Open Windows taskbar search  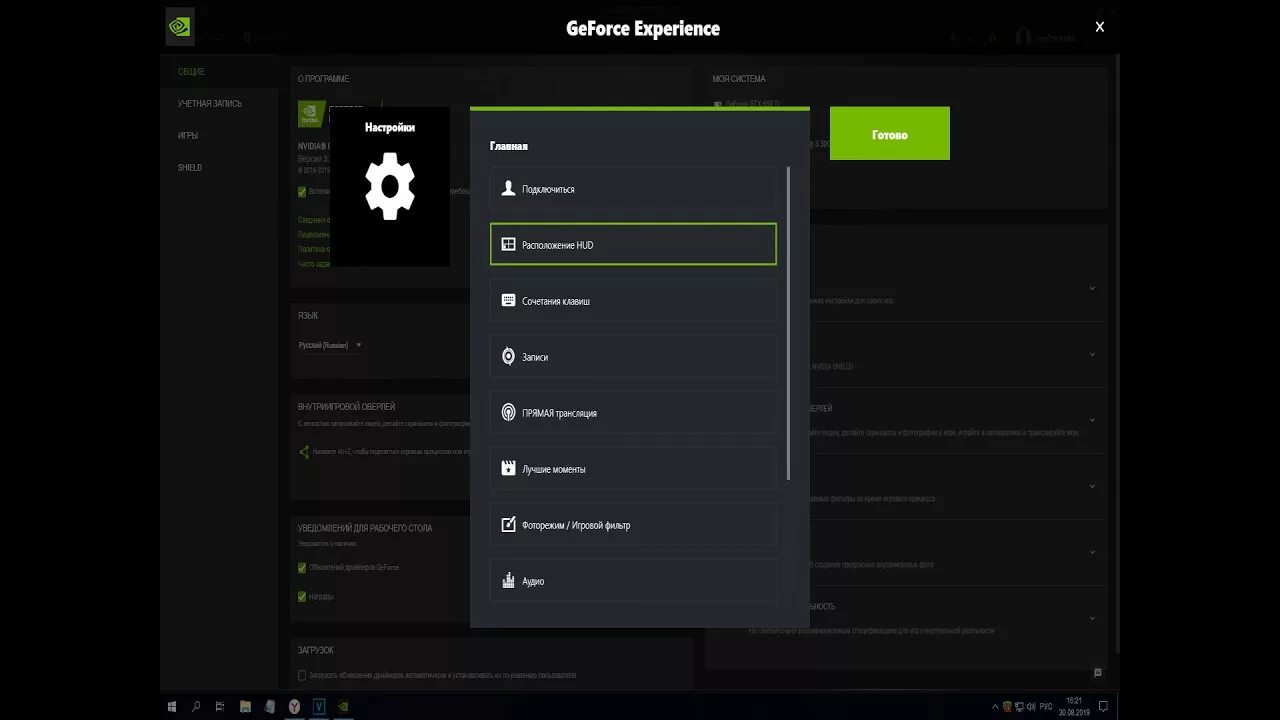(196, 705)
